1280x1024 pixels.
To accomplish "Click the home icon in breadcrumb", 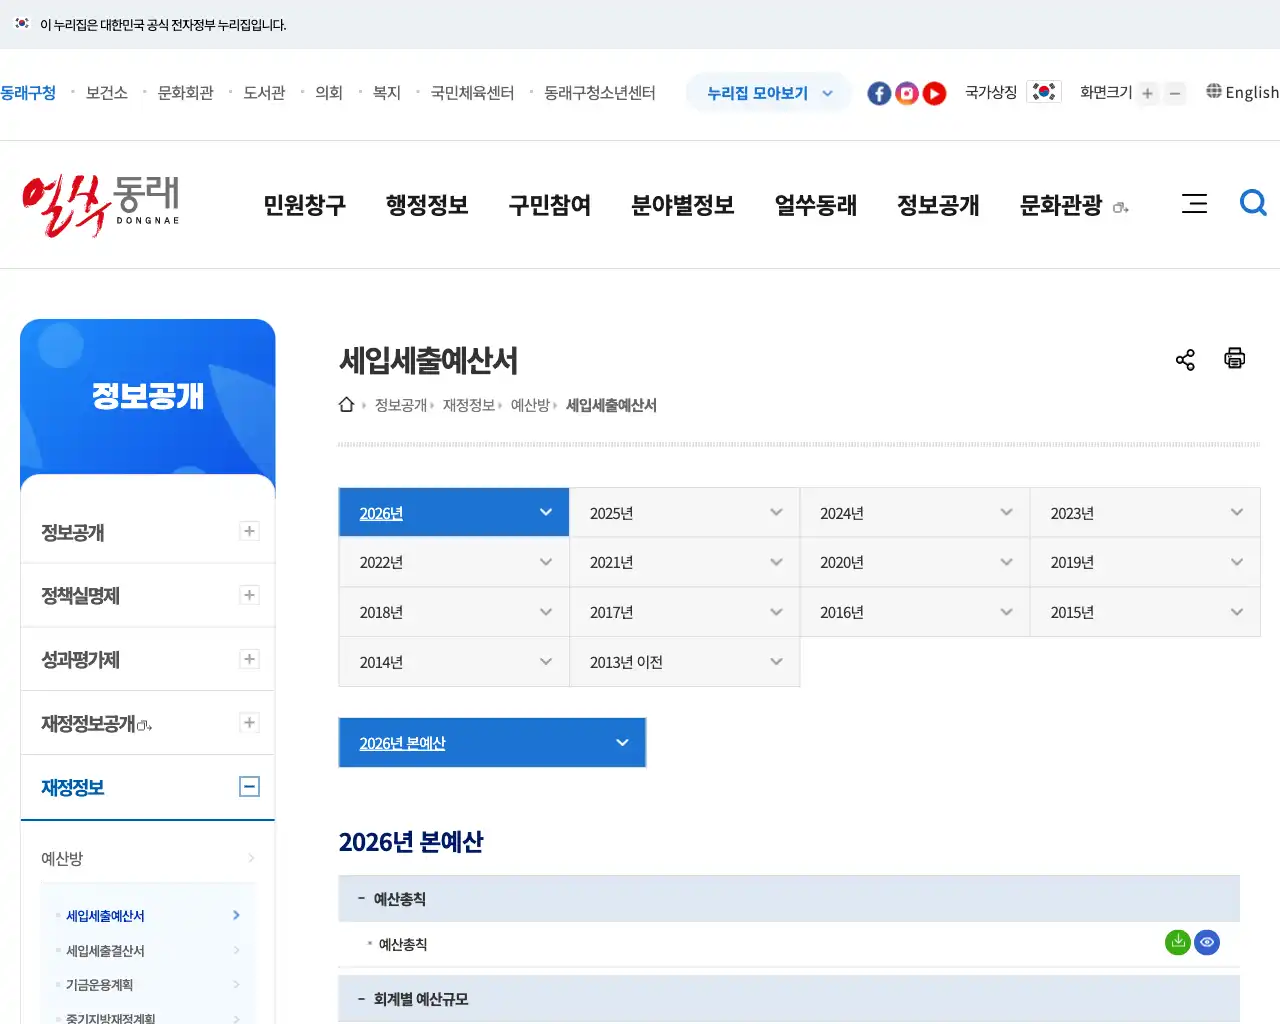I will pyautogui.click(x=347, y=404).
